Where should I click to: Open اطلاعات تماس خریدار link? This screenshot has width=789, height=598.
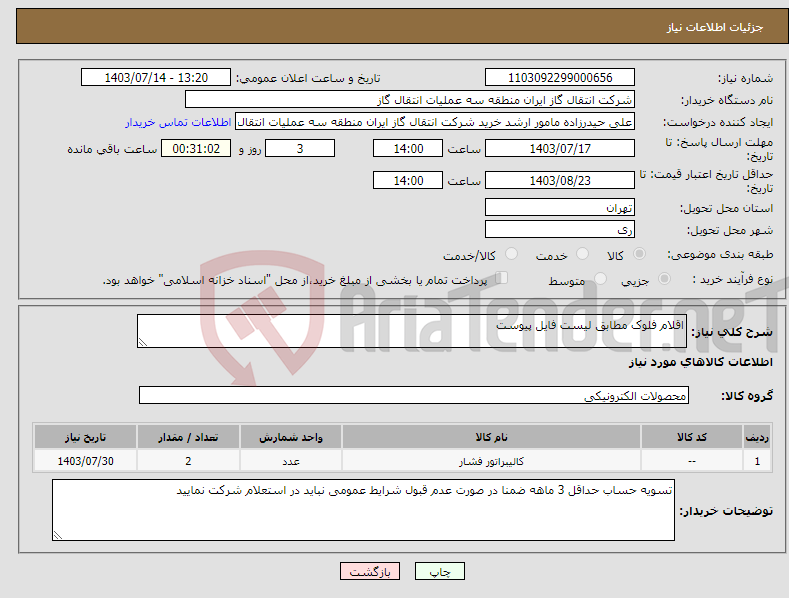coord(178,122)
